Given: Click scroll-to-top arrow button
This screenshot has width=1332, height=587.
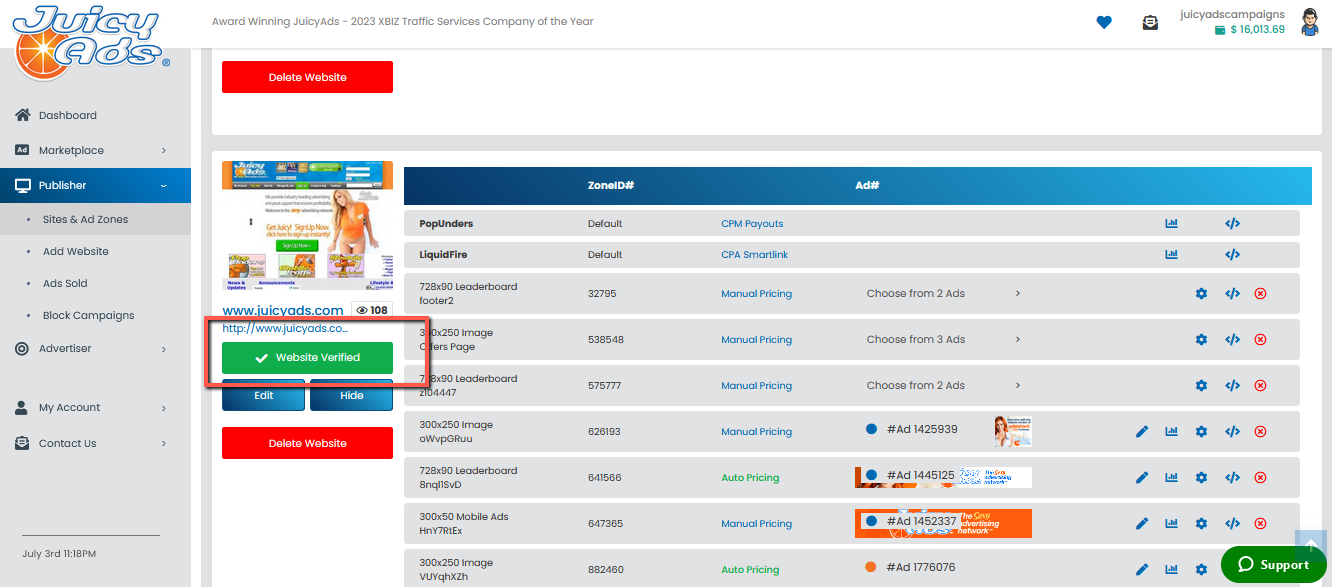Looking at the screenshot, I should click(x=1309, y=544).
